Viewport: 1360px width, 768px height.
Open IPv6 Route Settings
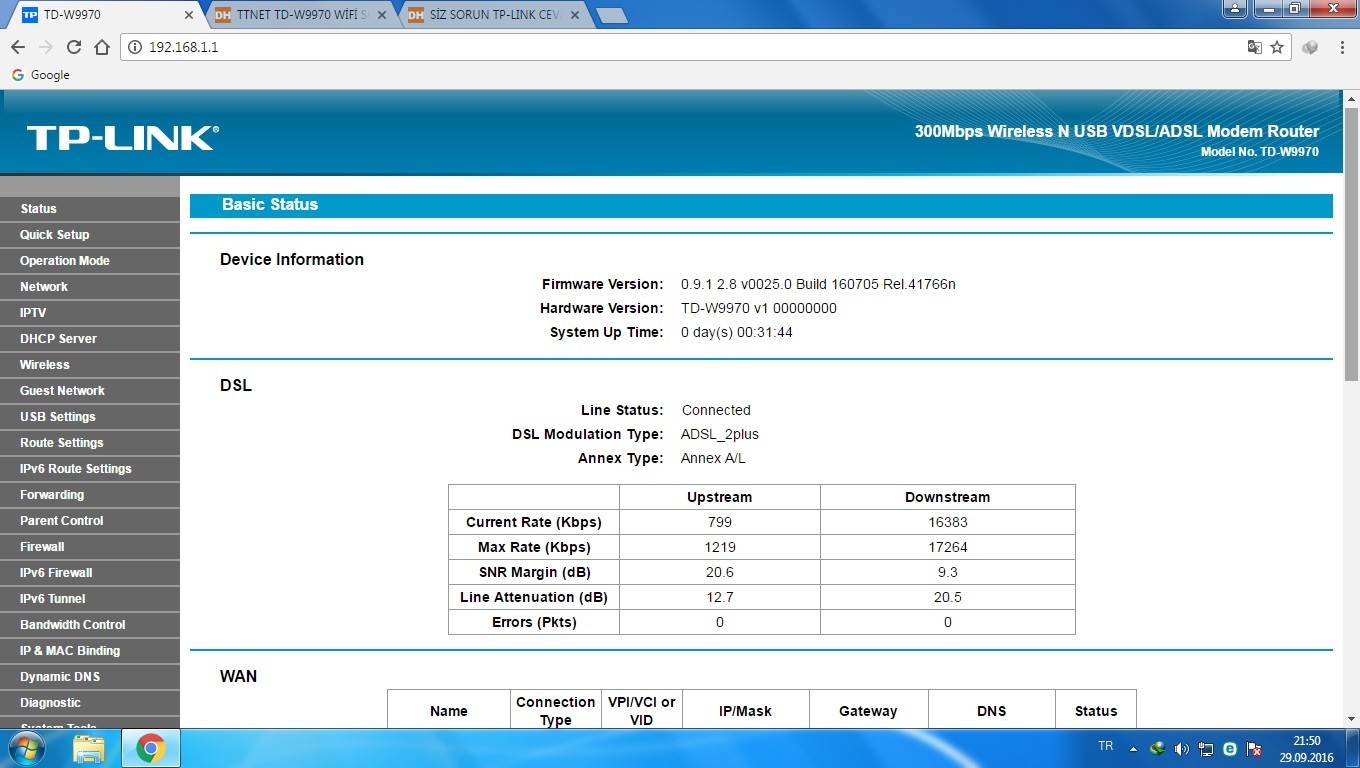click(x=90, y=468)
